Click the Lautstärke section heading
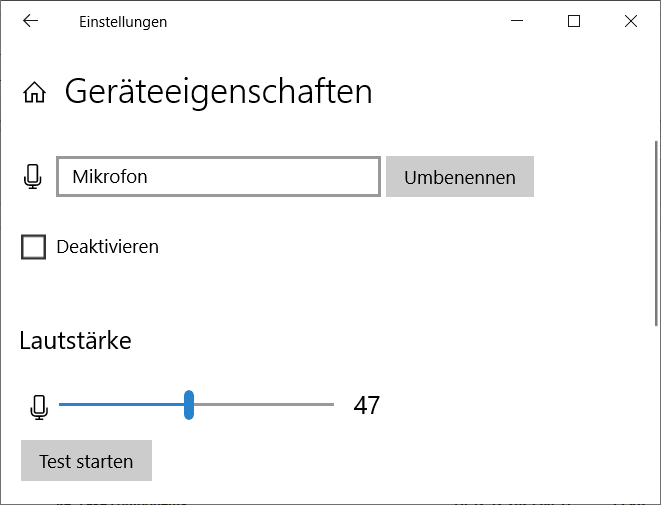This screenshot has width=661, height=505. [75, 341]
